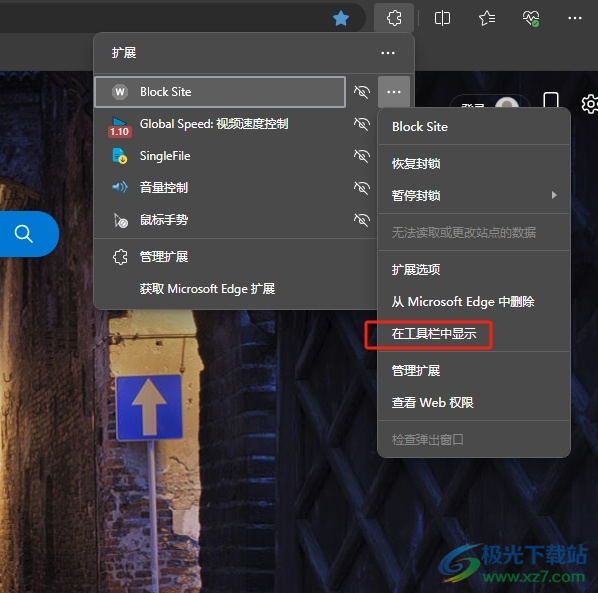The width and height of the screenshot is (598, 593).
Task: Open 获取 Microsoft Edge 扩展 link
Action: (235, 289)
